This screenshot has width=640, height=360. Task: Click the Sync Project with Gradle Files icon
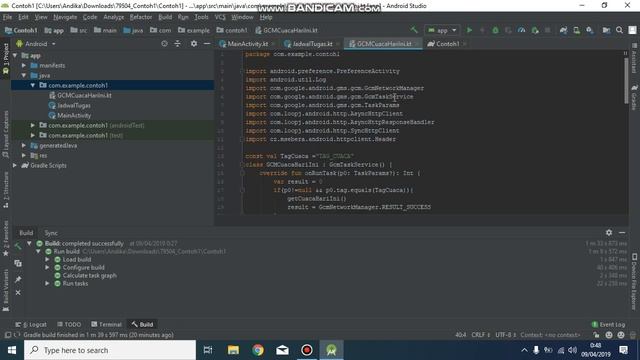pyautogui.click(x=563, y=30)
